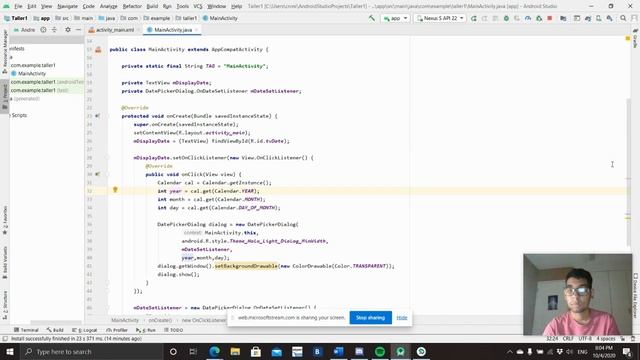This screenshot has height=360, width=640.
Task: Open Resource Manager side panel
Action: (x=5, y=51)
